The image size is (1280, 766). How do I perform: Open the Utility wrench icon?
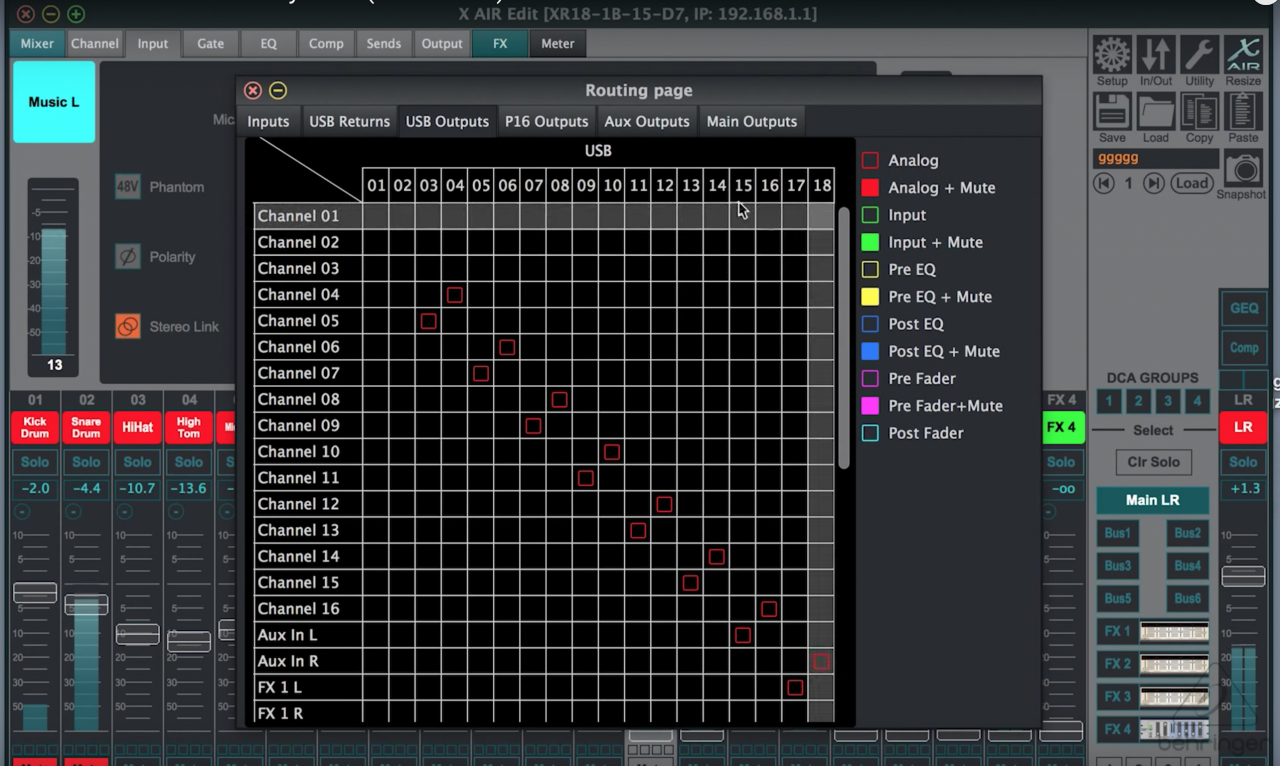[1199, 55]
